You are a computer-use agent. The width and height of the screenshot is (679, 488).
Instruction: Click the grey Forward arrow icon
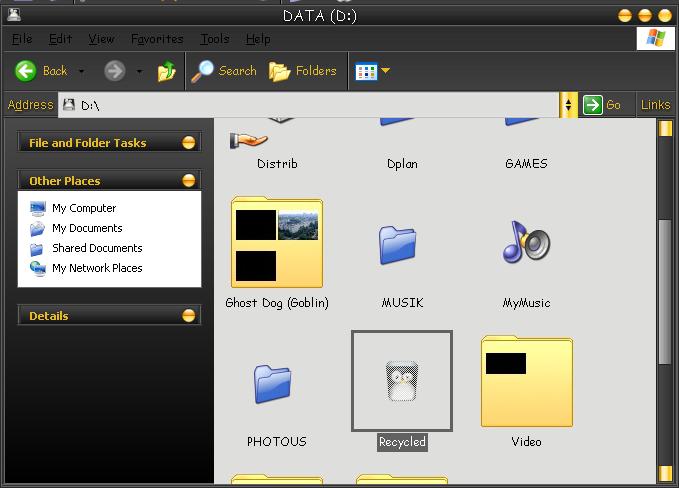point(115,71)
